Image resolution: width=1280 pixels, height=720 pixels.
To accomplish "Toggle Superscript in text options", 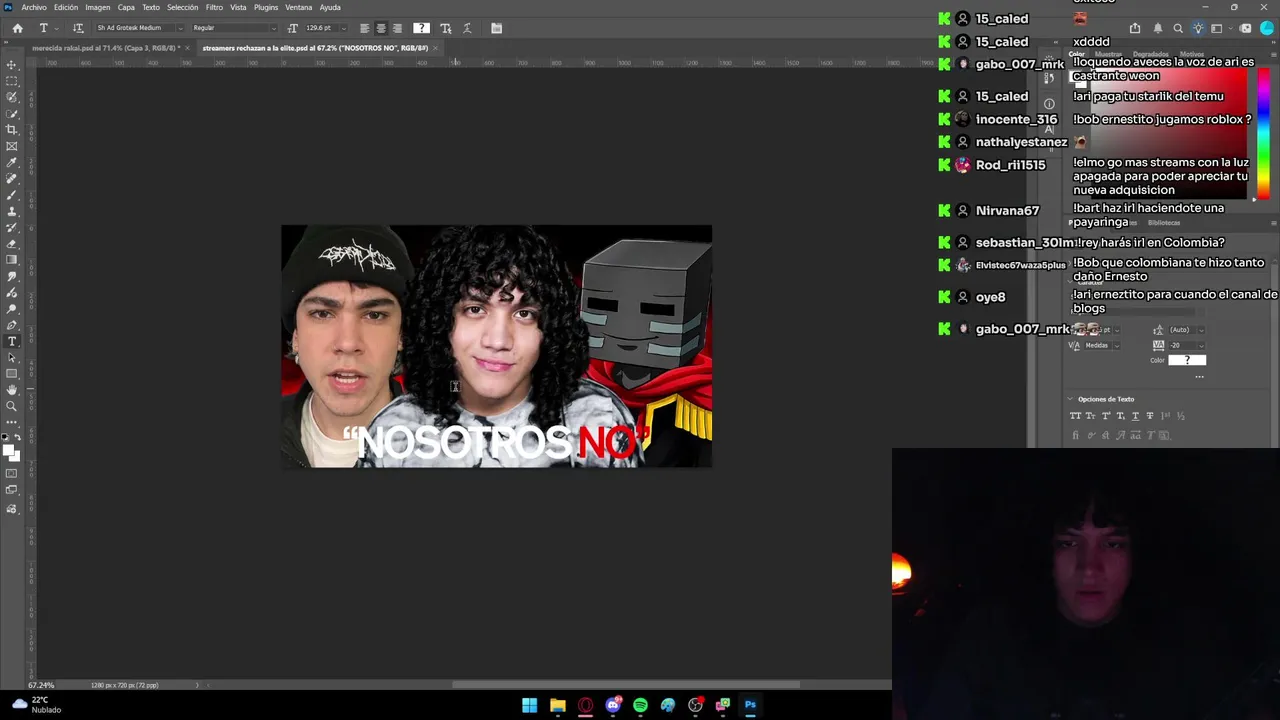I will 1105,416.
